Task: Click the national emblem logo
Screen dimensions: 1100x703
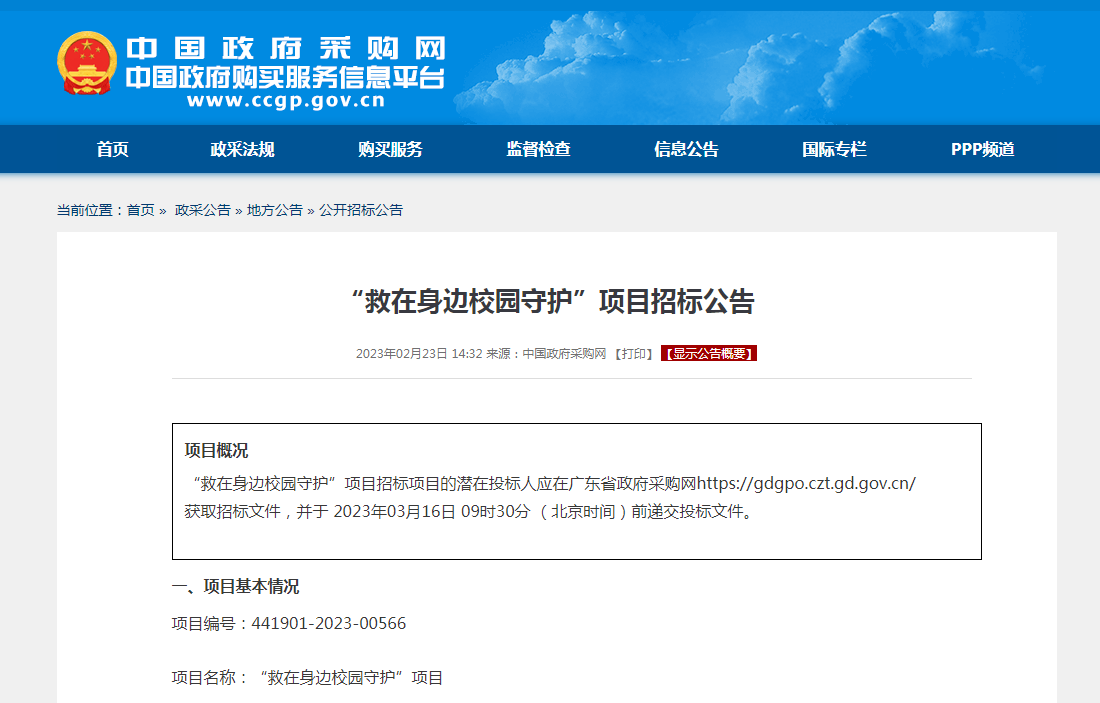Action: tap(87, 63)
